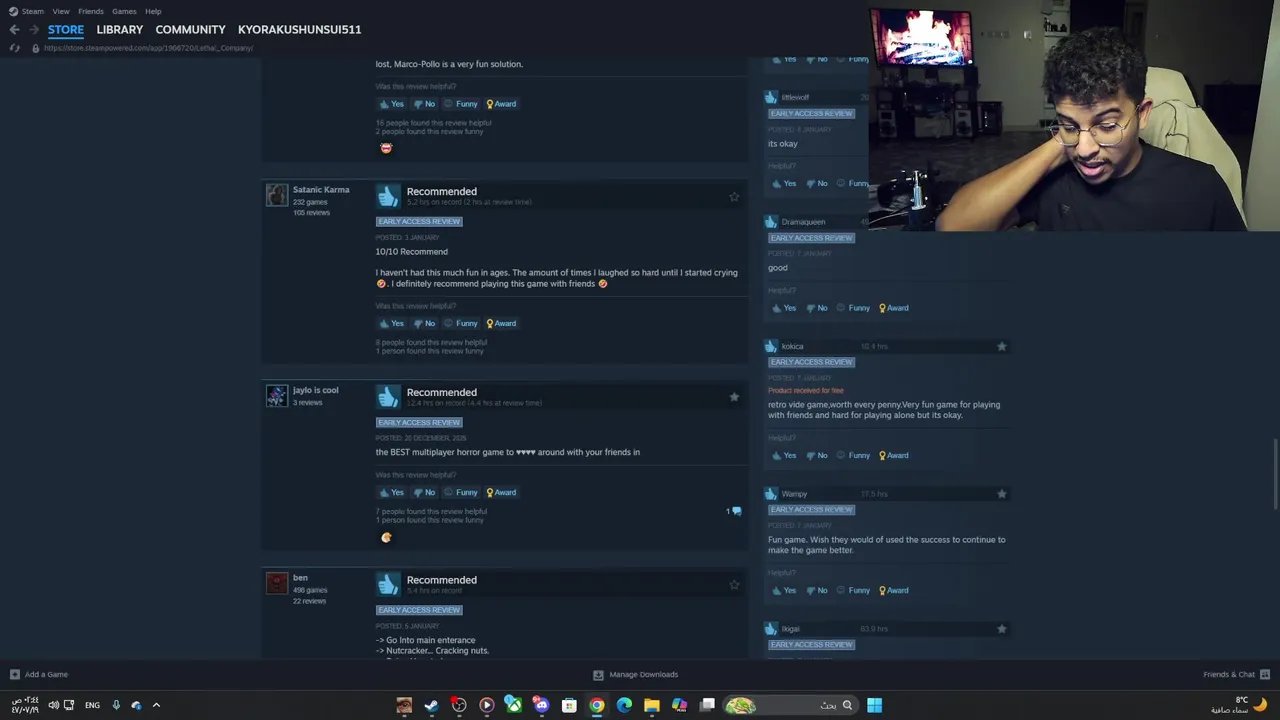Viewport: 1280px width, 720px height.
Task: Click the emoji award under Marco-Pollo review
Action: [386, 148]
